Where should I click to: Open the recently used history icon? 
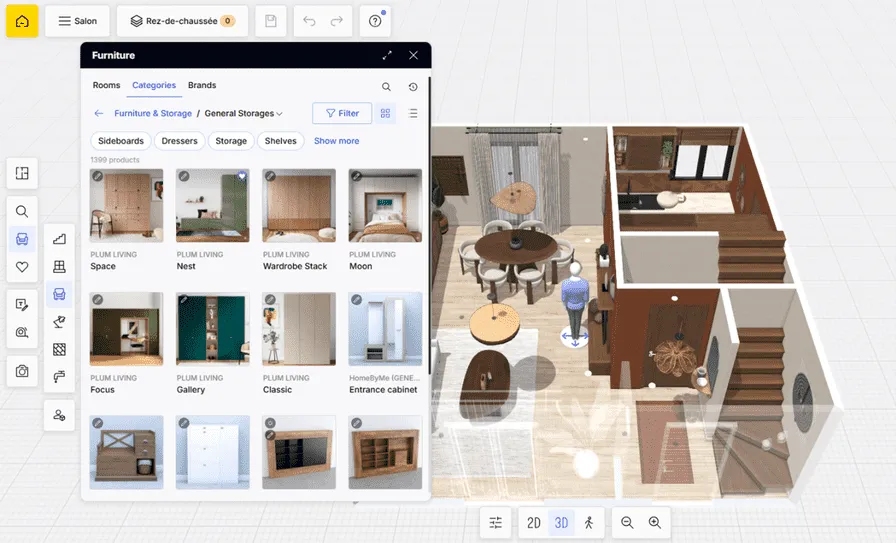(413, 87)
